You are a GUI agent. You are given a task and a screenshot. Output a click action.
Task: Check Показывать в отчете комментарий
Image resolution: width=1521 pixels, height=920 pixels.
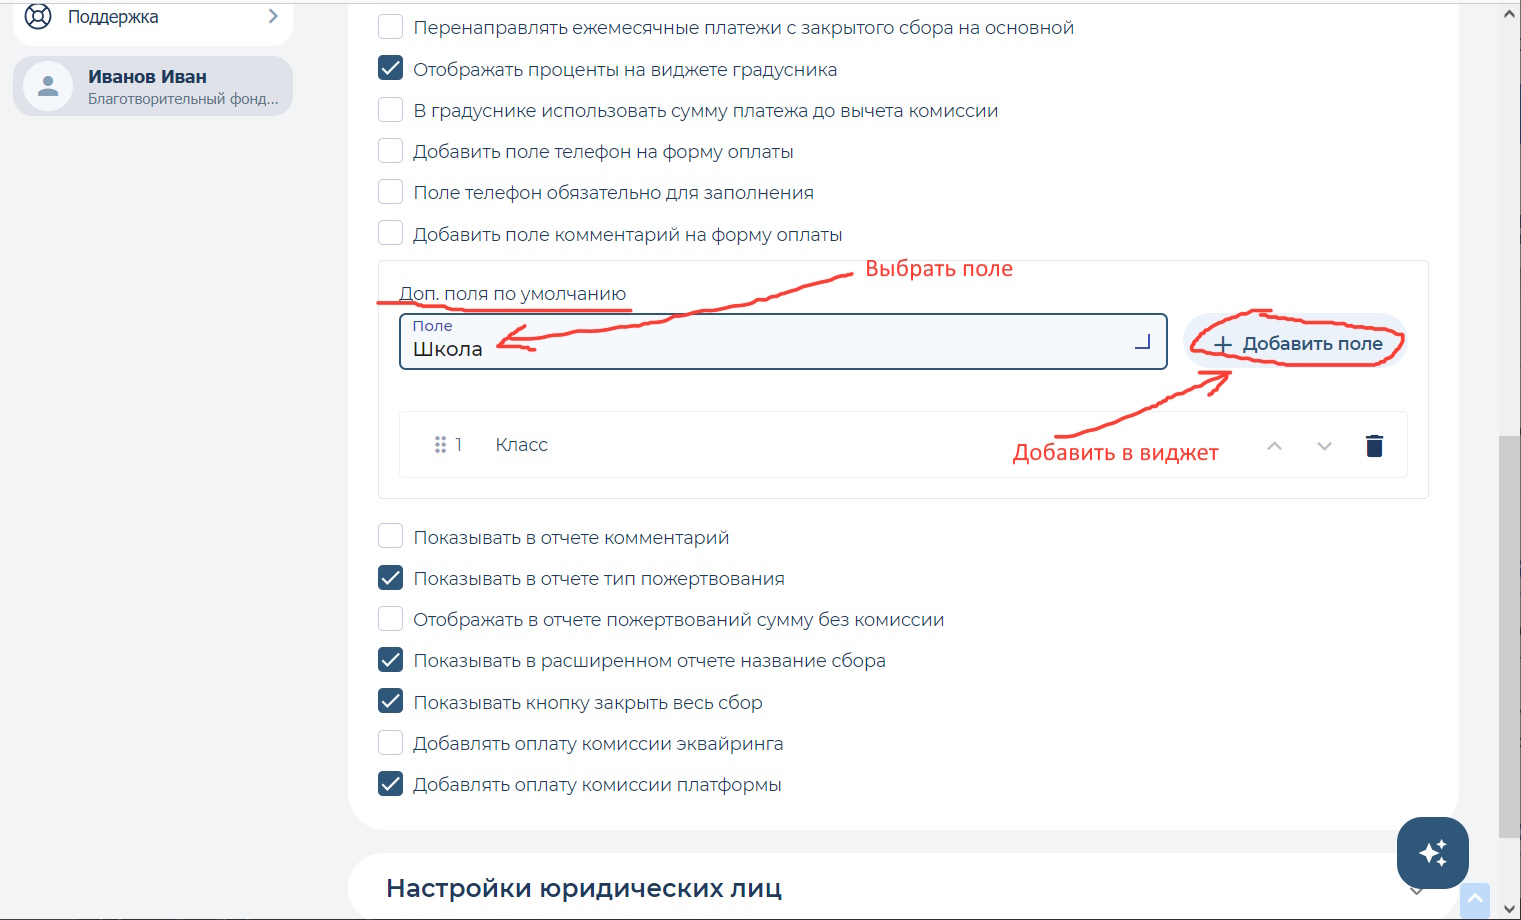(391, 537)
